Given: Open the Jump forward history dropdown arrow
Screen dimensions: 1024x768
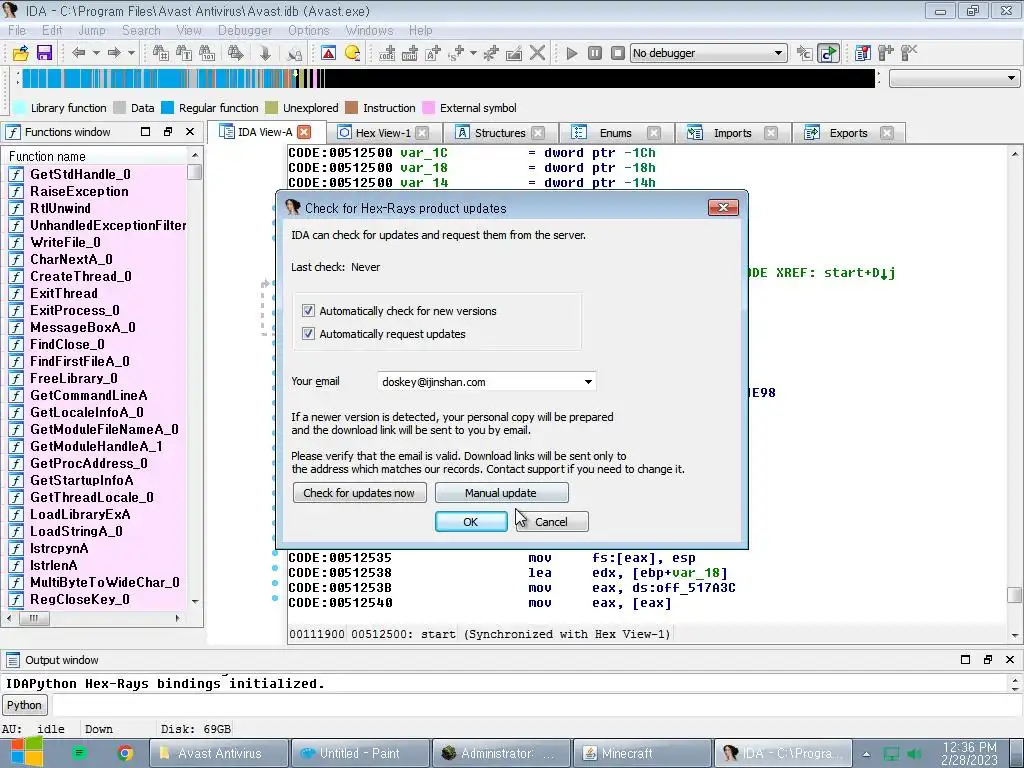Looking at the screenshot, I should coord(131,53).
